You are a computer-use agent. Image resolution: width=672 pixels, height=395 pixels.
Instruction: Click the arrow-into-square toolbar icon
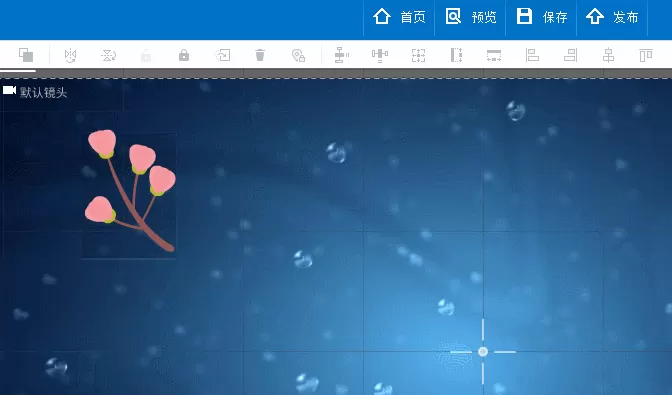tap(222, 55)
